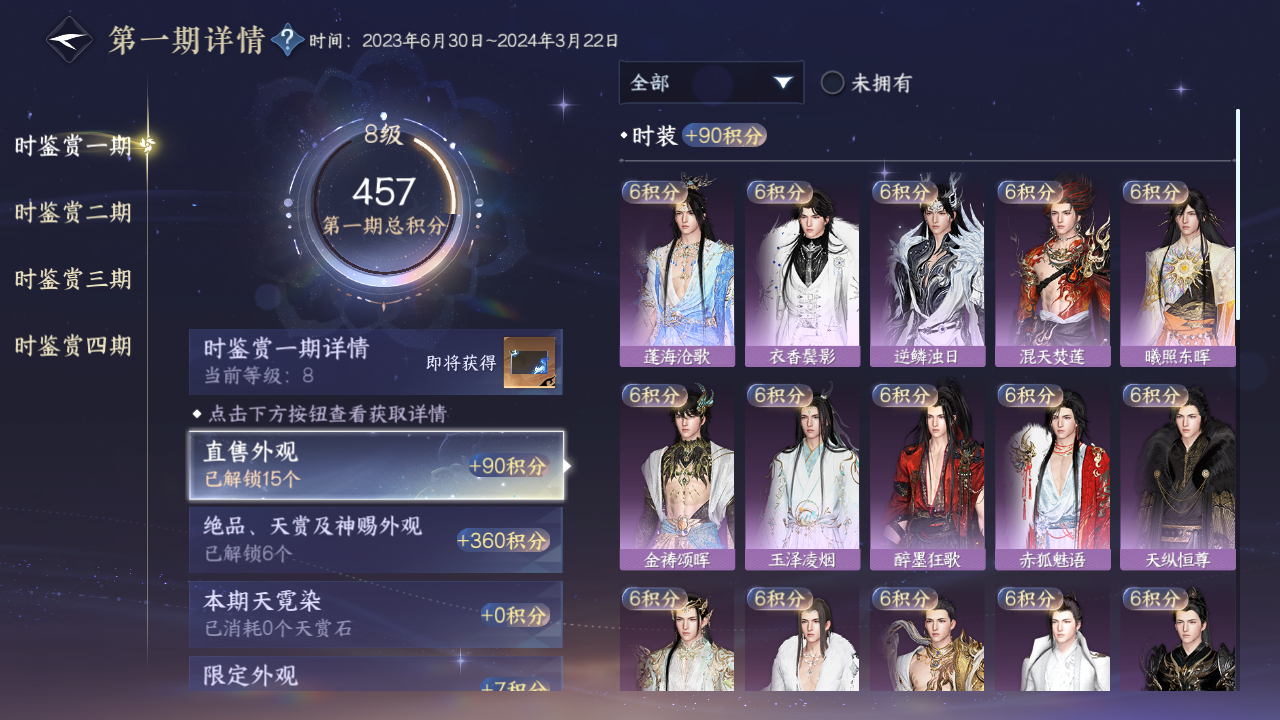This screenshot has height=720, width=1280.
Task: Open 本期天霓染 points section
Action: point(375,614)
